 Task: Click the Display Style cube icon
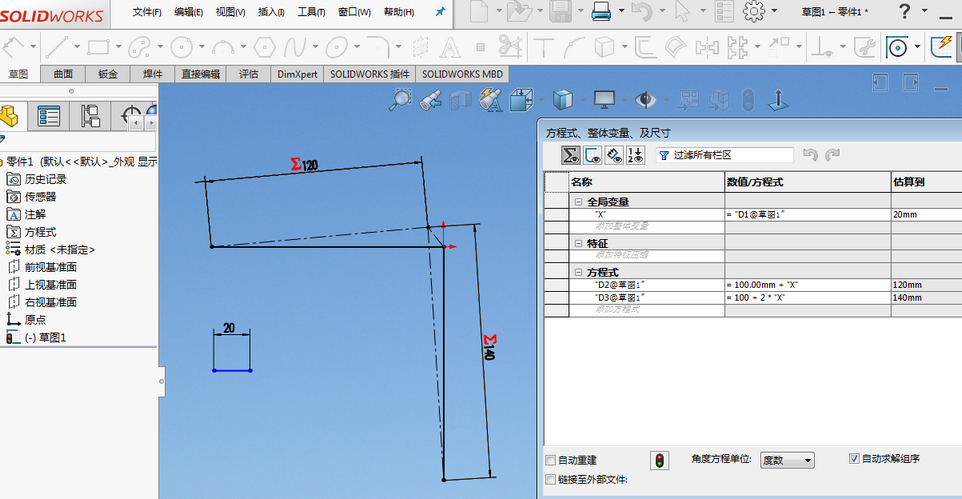coord(562,99)
